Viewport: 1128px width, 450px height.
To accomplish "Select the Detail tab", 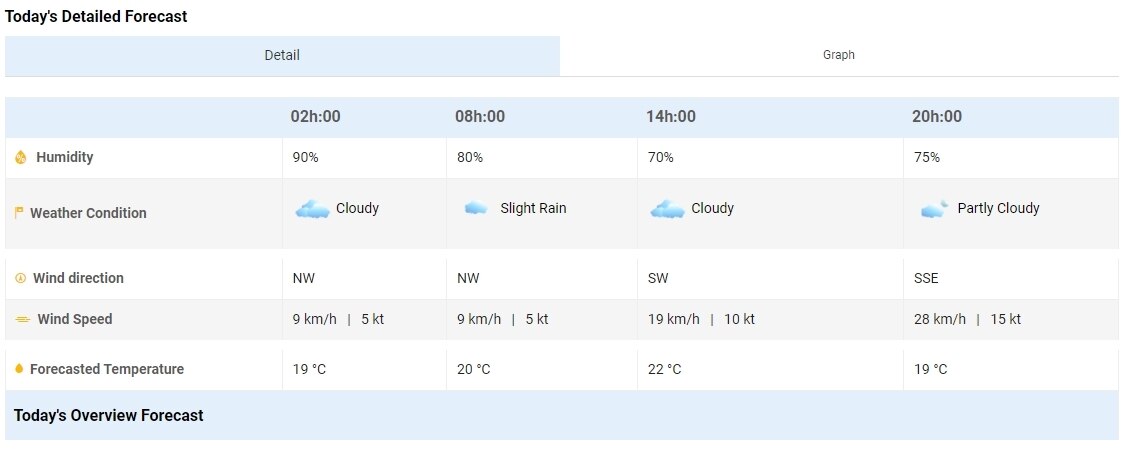I will (282, 56).
